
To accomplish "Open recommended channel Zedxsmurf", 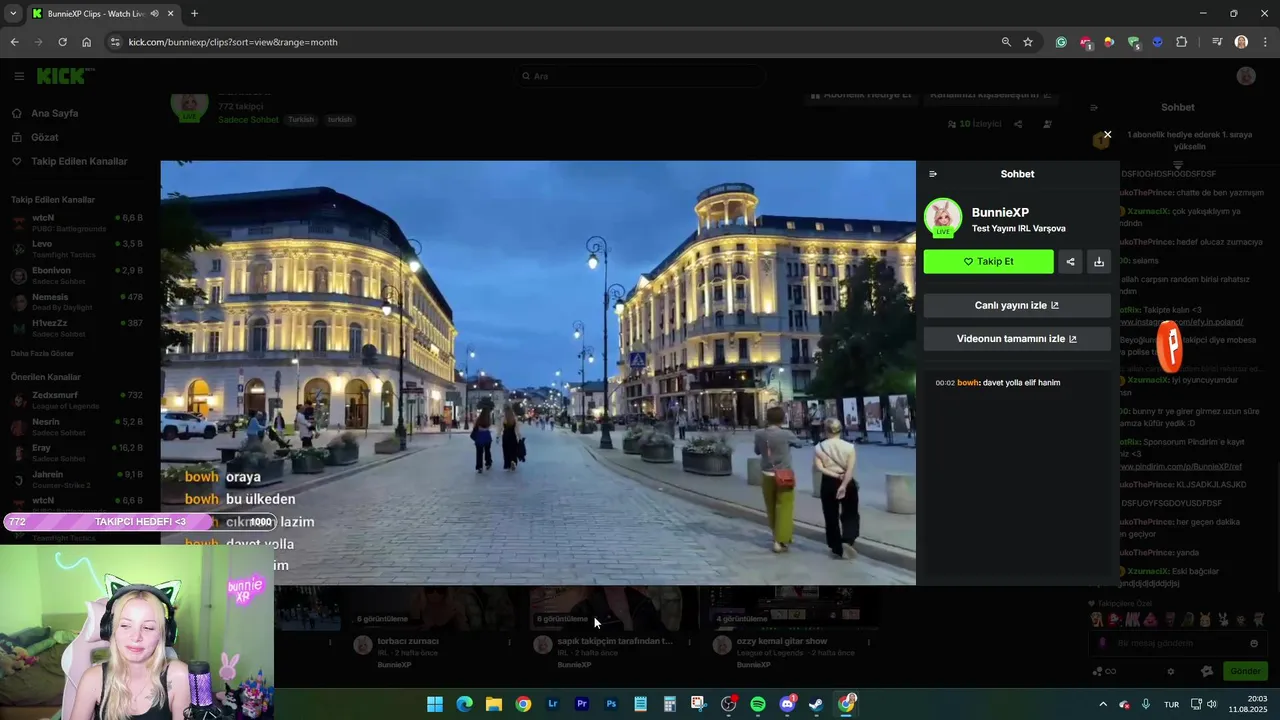I will tap(78, 401).
